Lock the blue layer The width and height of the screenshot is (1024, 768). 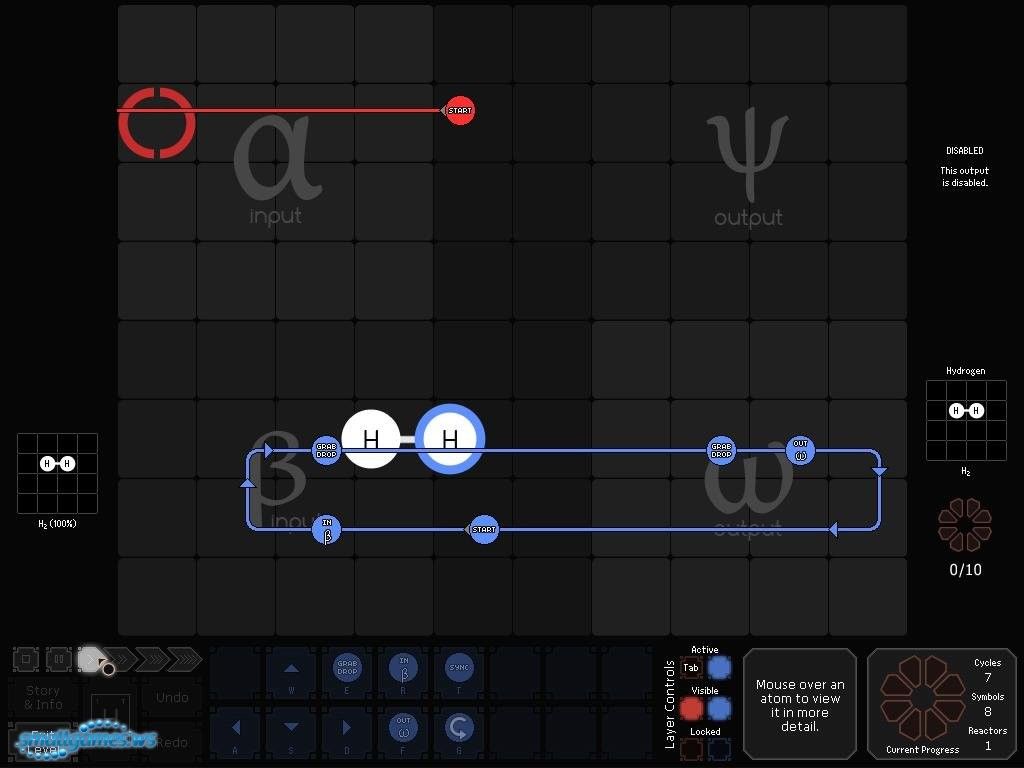click(719, 749)
